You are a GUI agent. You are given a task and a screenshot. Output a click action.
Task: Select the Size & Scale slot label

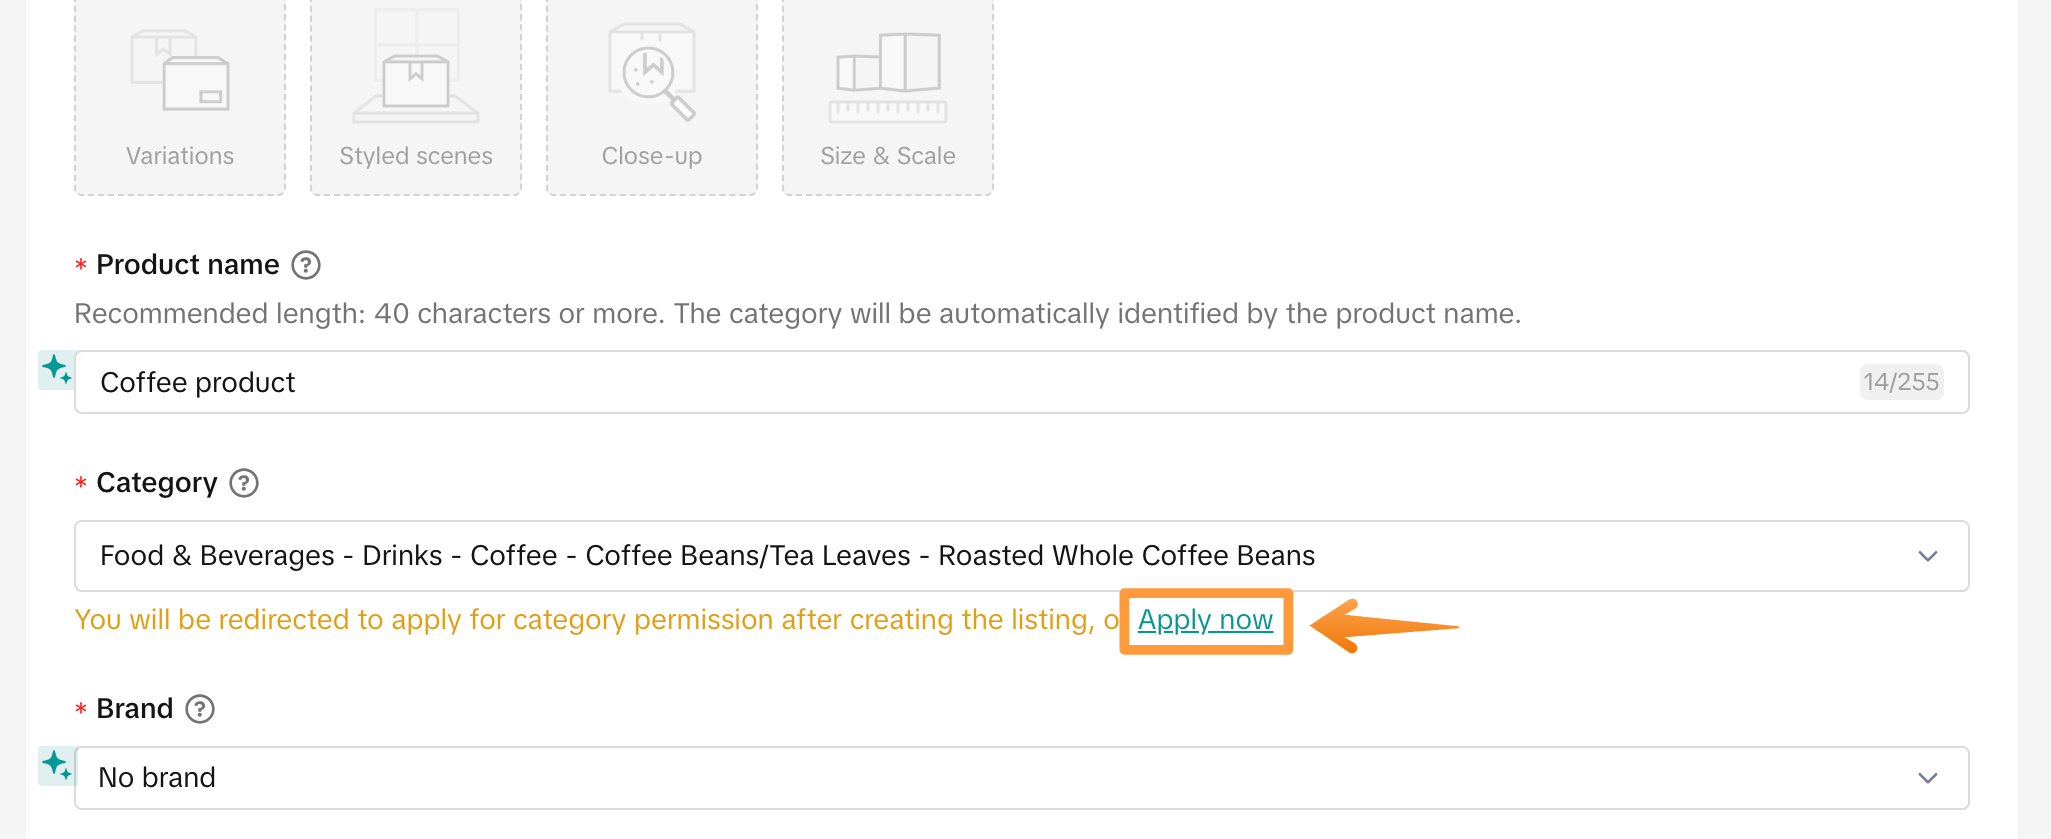tap(888, 156)
